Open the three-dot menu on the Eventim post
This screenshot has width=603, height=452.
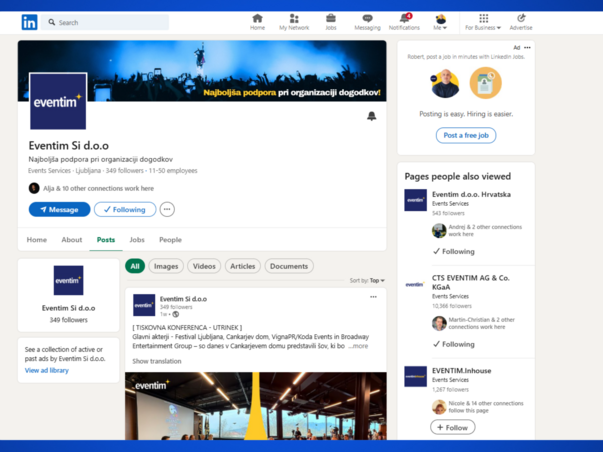point(373,297)
